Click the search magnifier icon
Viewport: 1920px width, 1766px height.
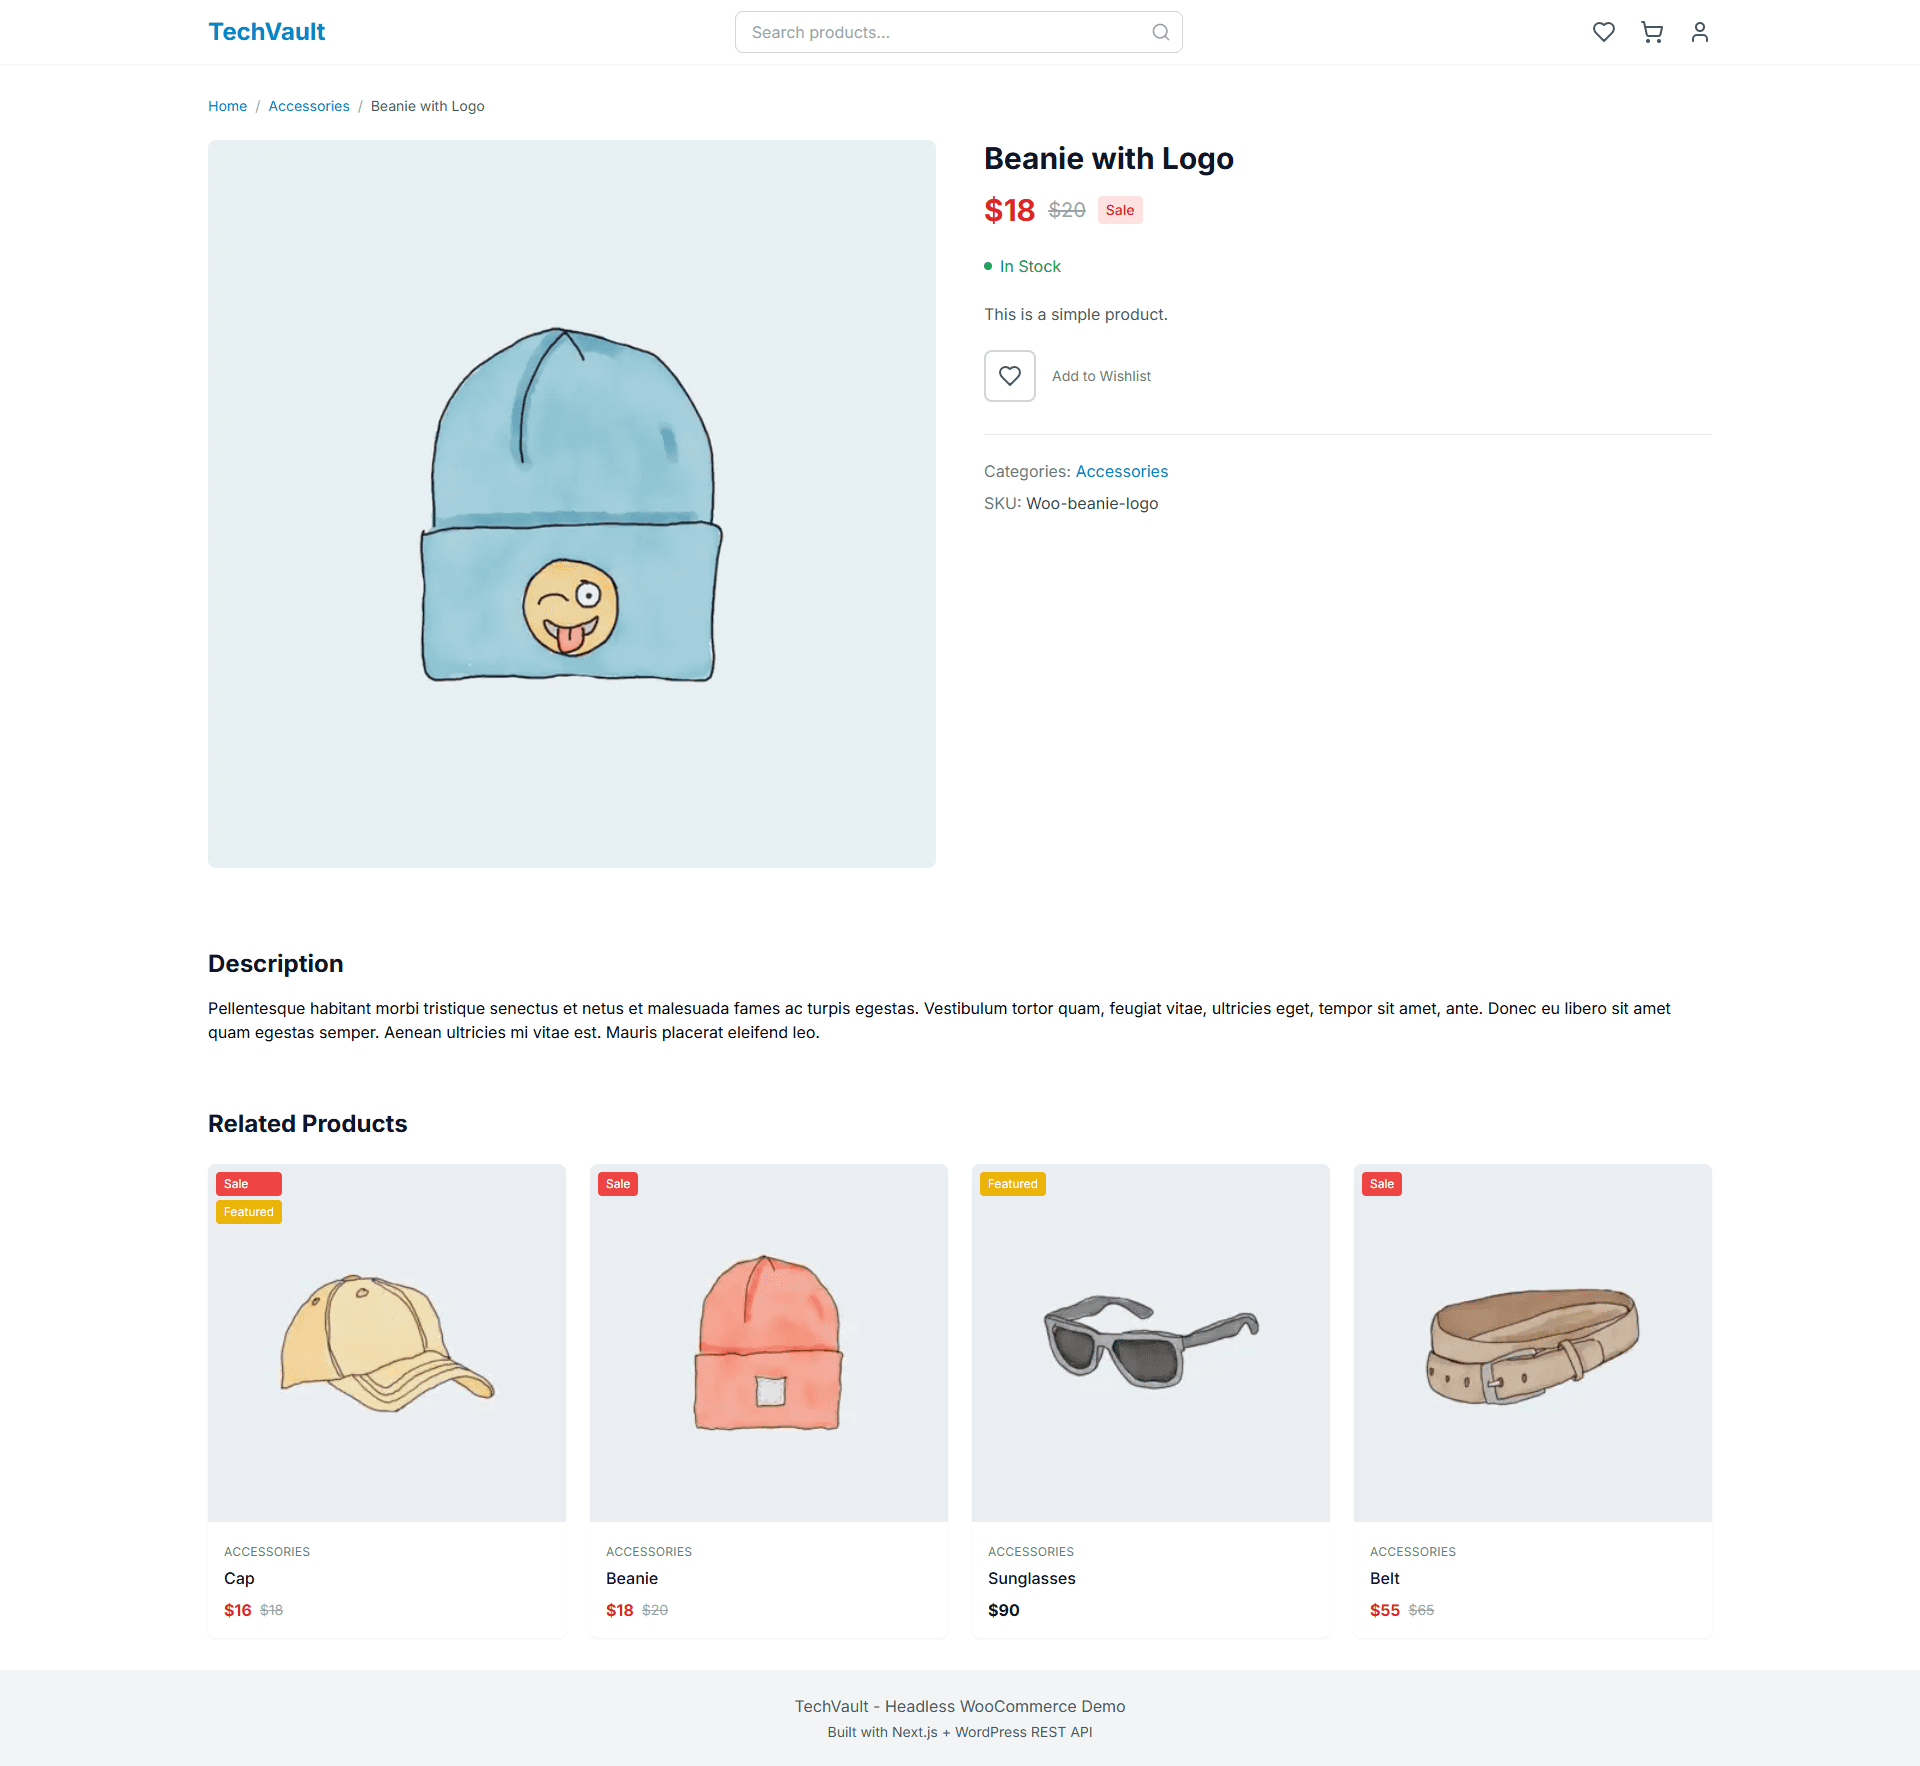[1161, 32]
